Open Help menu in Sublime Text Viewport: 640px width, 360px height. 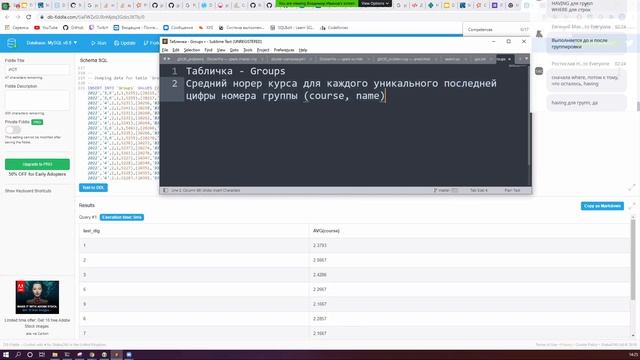(x=303, y=50)
